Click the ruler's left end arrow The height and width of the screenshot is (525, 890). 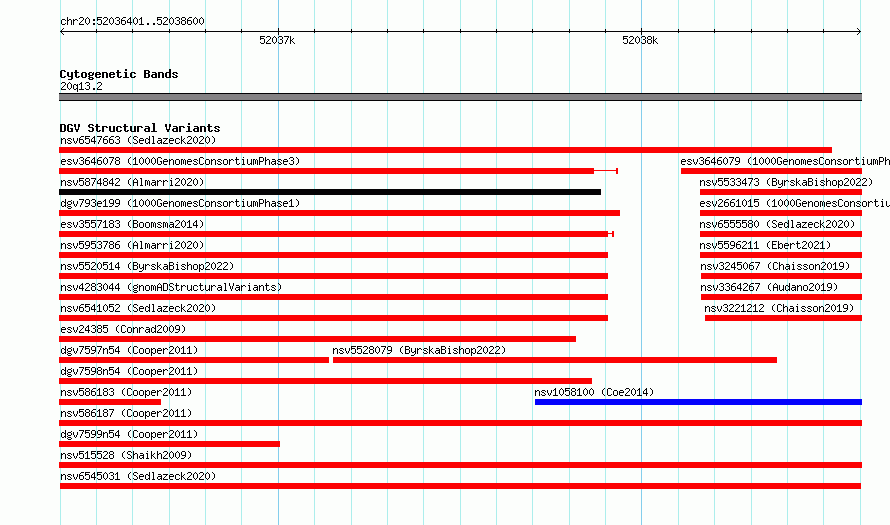(x=62, y=31)
